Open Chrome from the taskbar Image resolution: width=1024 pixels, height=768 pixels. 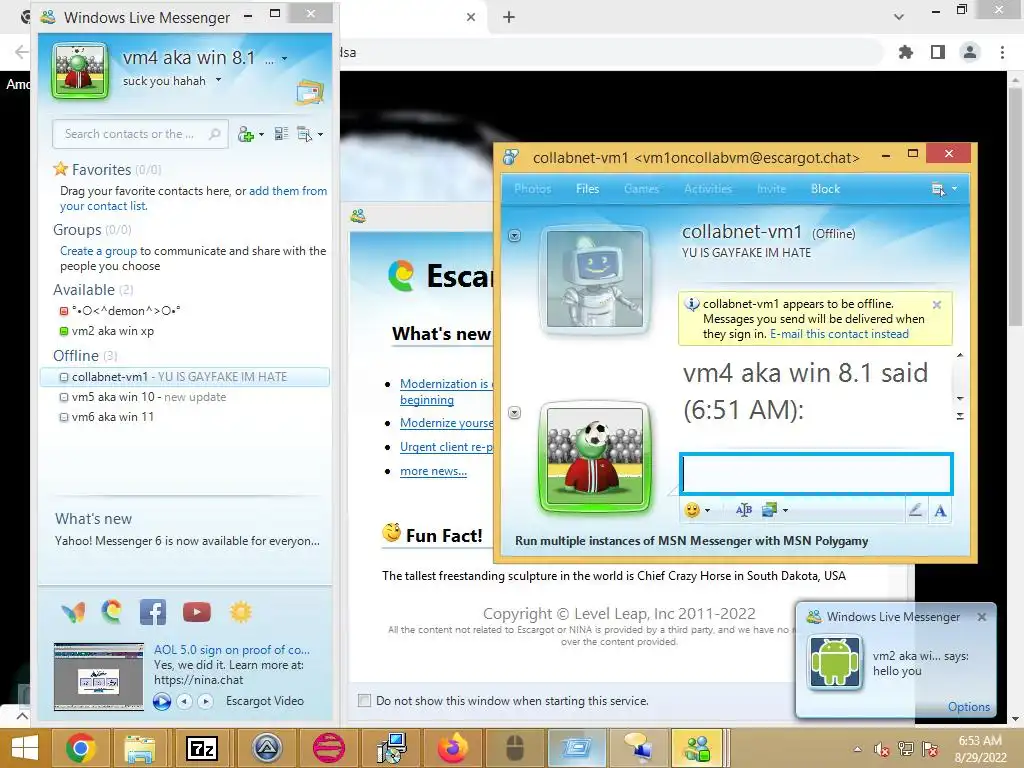[x=80, y=748]
